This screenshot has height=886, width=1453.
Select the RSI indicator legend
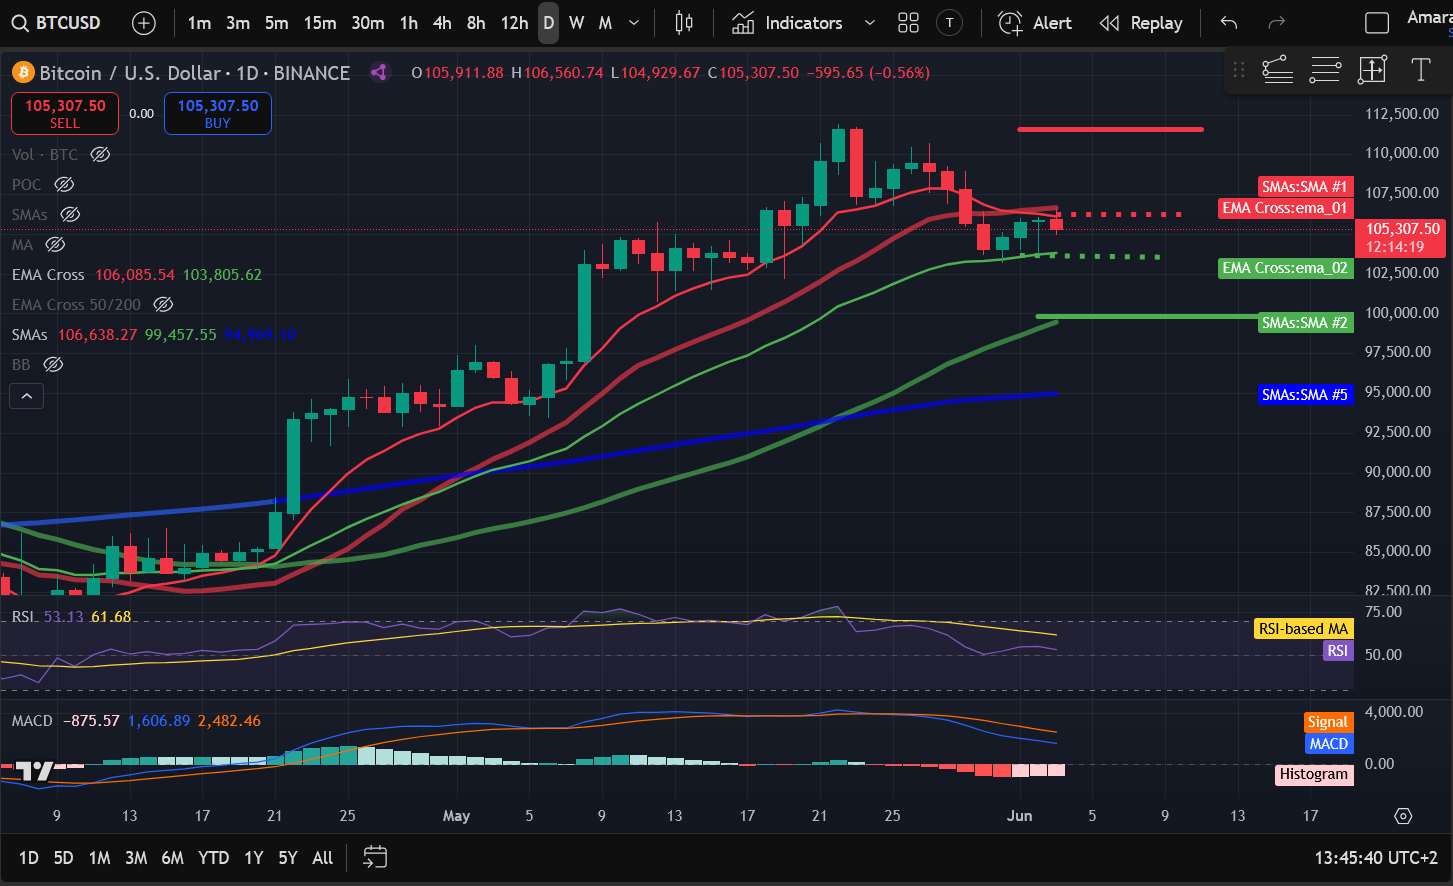coord(23,616)
